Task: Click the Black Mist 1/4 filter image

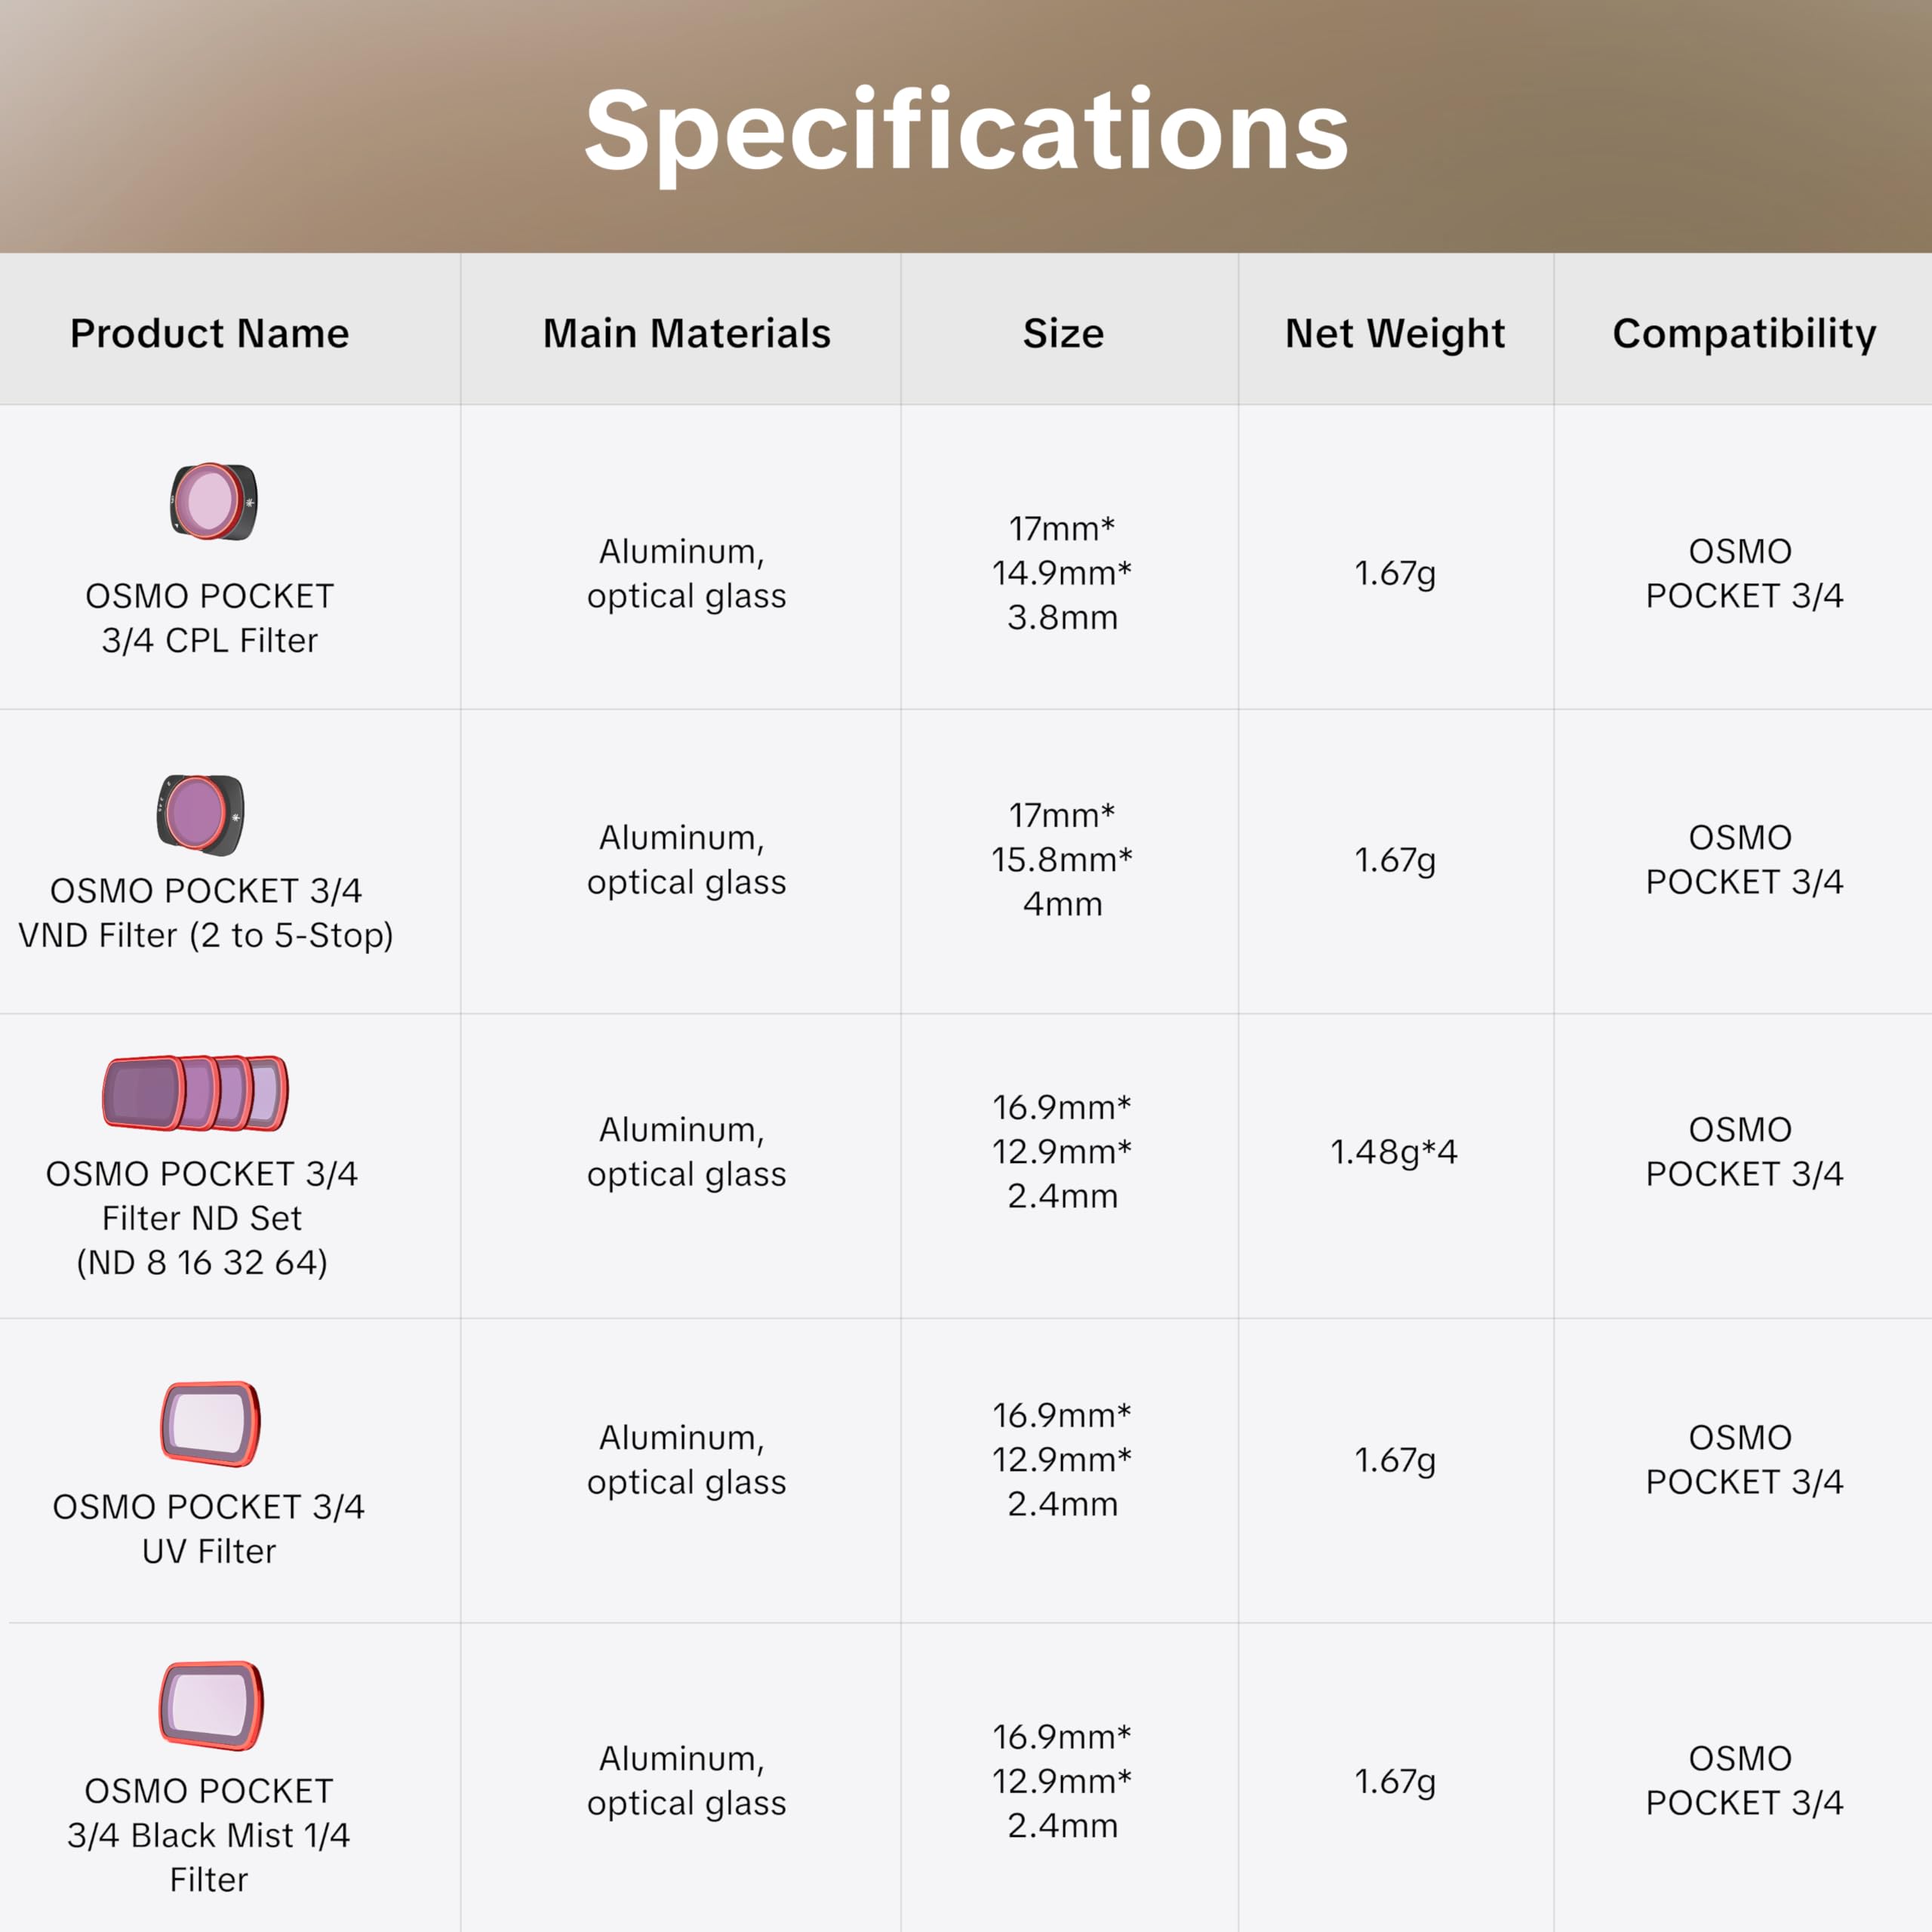Action: pos(211,1706)
